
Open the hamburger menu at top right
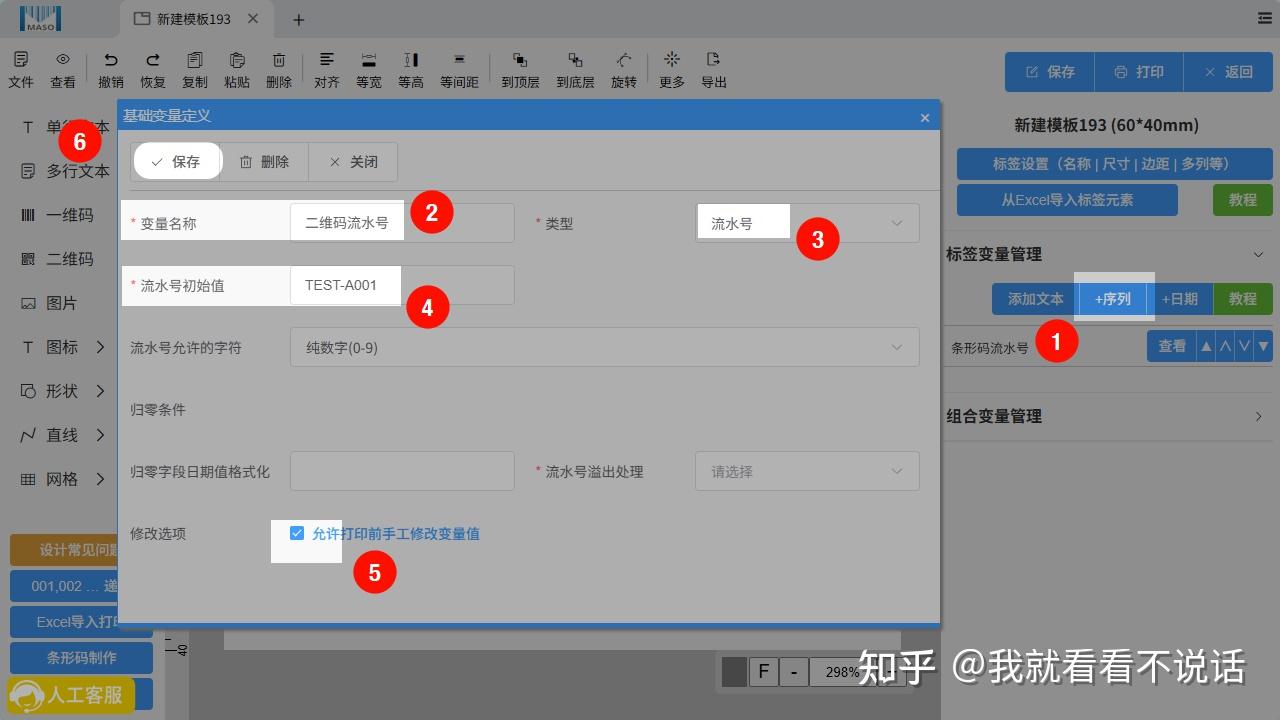tap(1265, 19)
